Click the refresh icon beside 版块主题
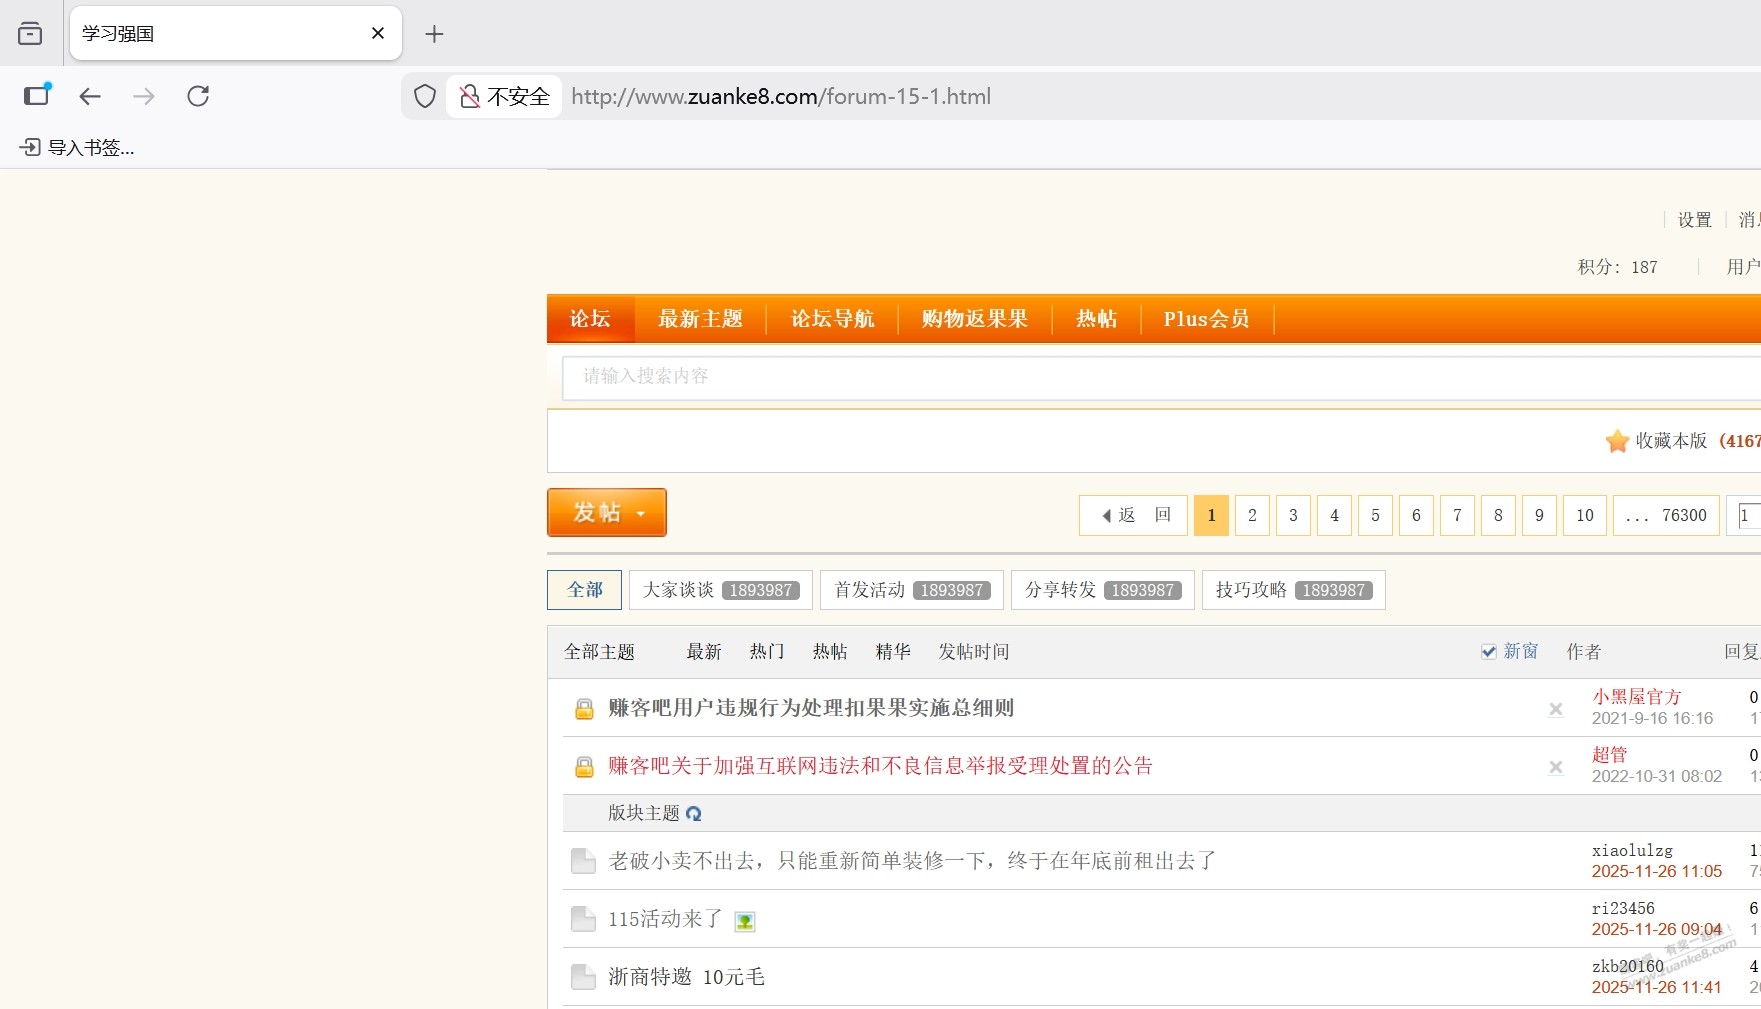The image size is (1761, 1009). click(x=694, y=814)
